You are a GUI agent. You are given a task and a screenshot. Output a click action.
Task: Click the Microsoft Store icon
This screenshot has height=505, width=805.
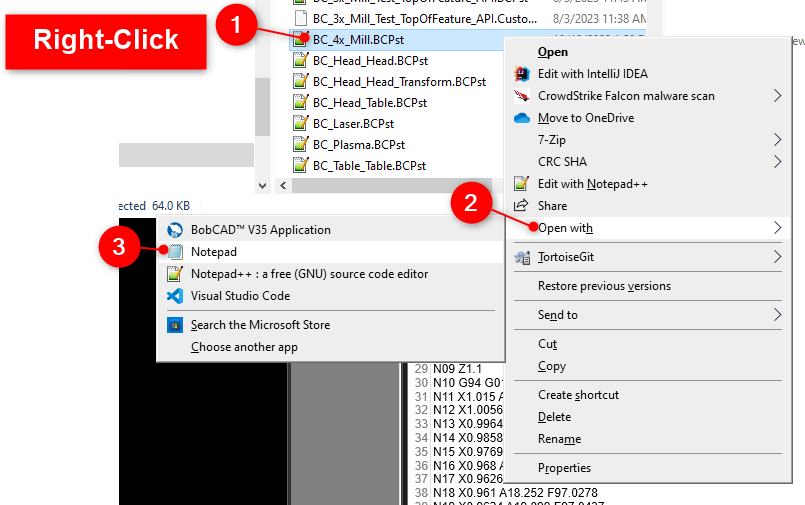tap(175, 325)
